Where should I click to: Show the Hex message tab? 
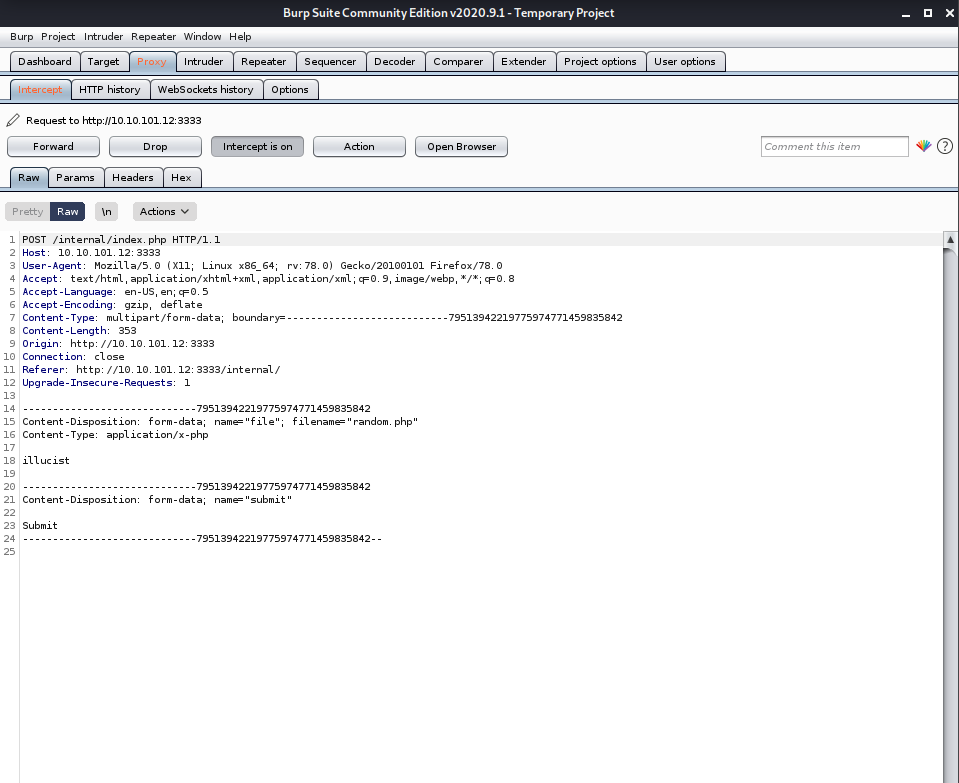tap(181, 178)
